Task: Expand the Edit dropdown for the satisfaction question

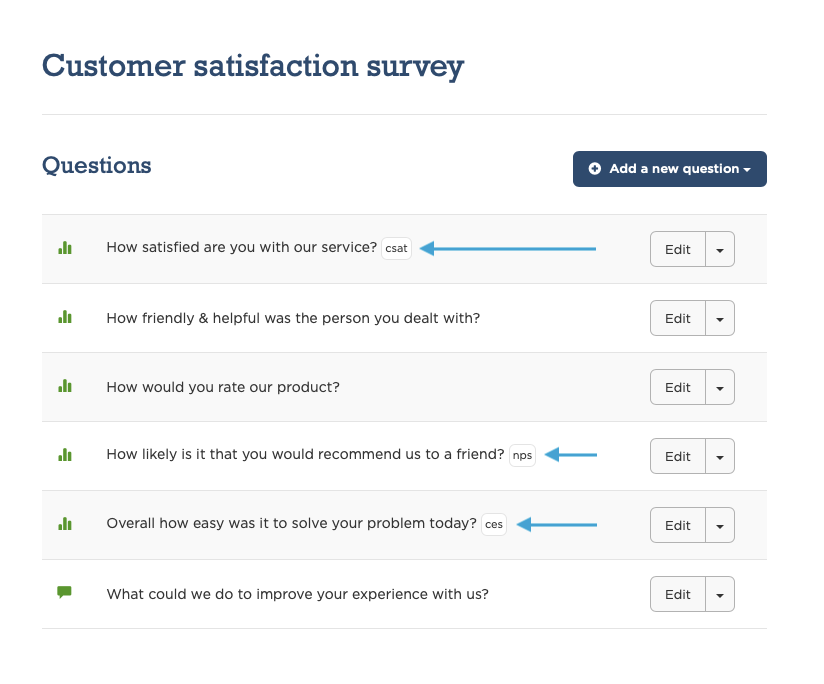Action: (720, 248)
